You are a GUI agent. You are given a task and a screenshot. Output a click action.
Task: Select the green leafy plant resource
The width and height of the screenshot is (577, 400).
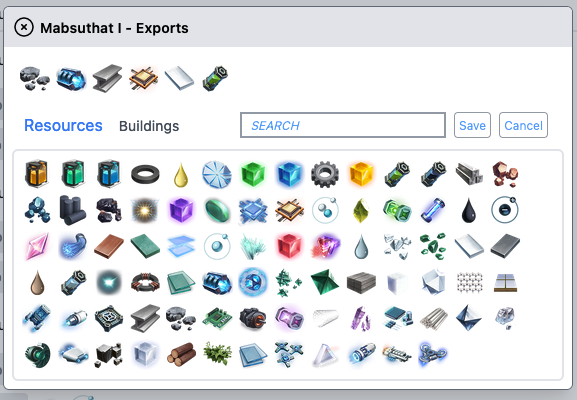217,354
